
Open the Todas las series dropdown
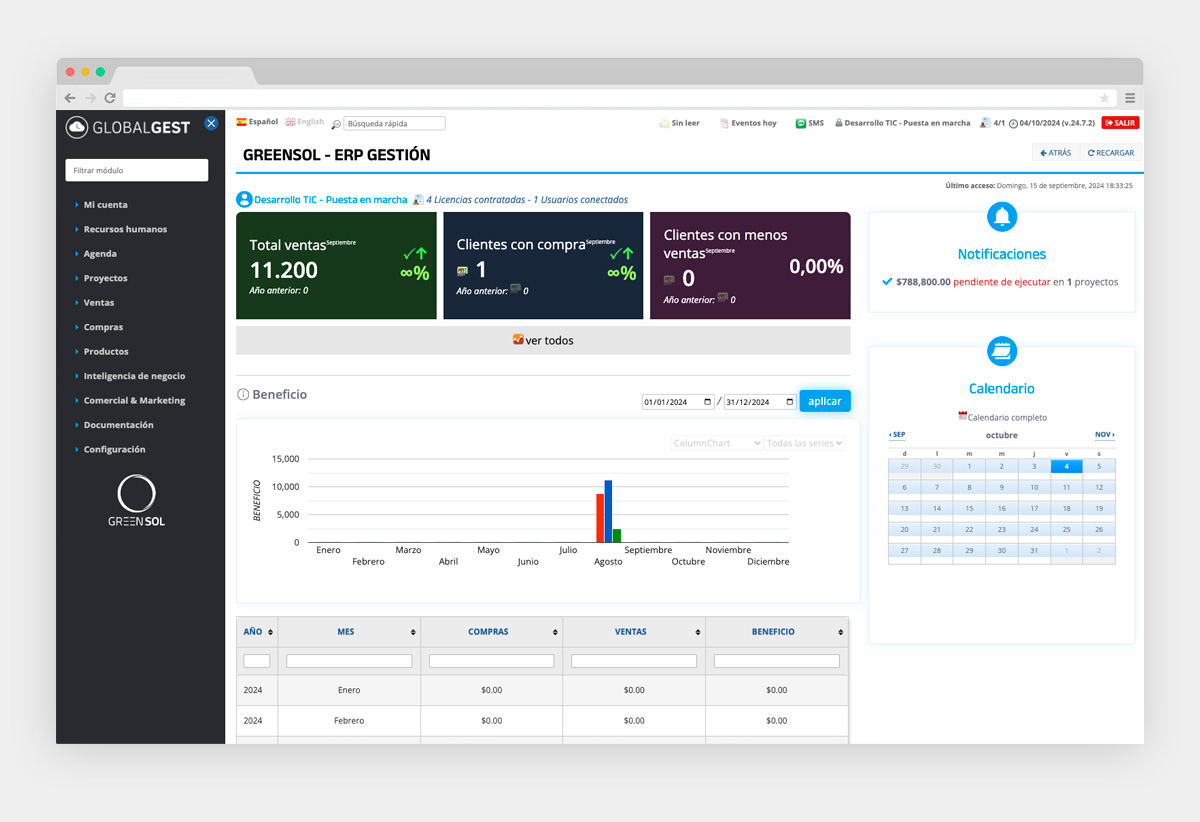click(804, 443)
